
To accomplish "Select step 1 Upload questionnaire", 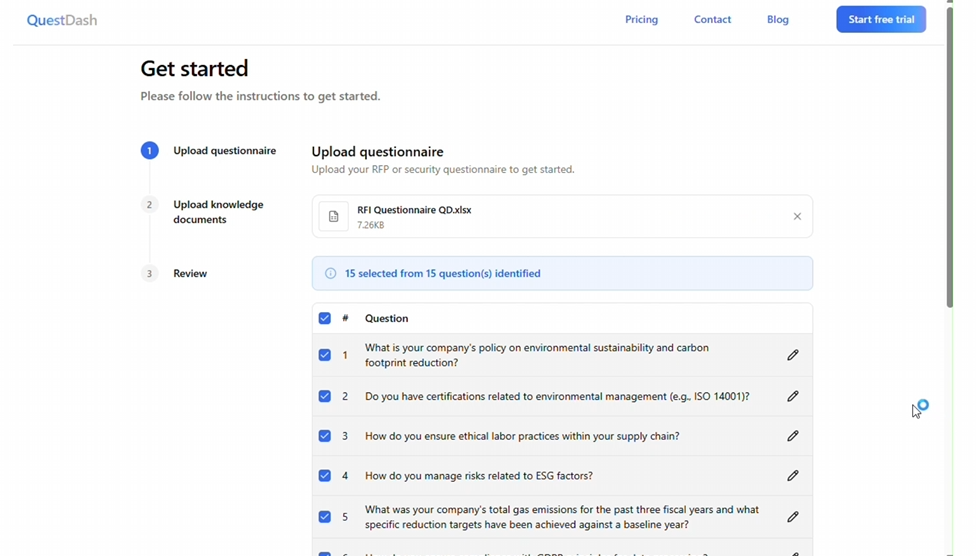I will 208,151.
